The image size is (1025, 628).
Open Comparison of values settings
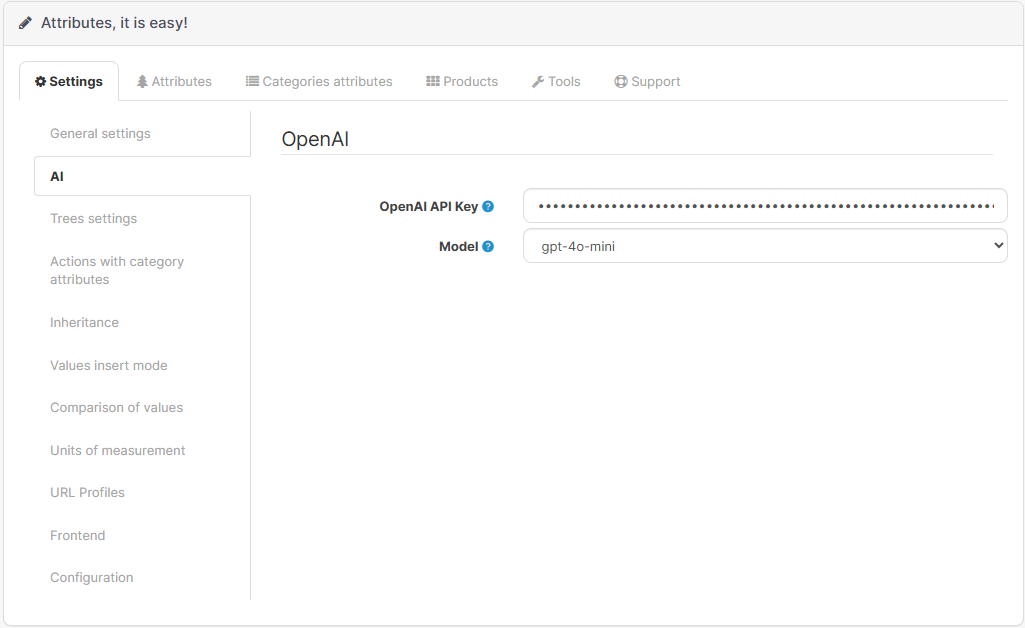[116, 408]
